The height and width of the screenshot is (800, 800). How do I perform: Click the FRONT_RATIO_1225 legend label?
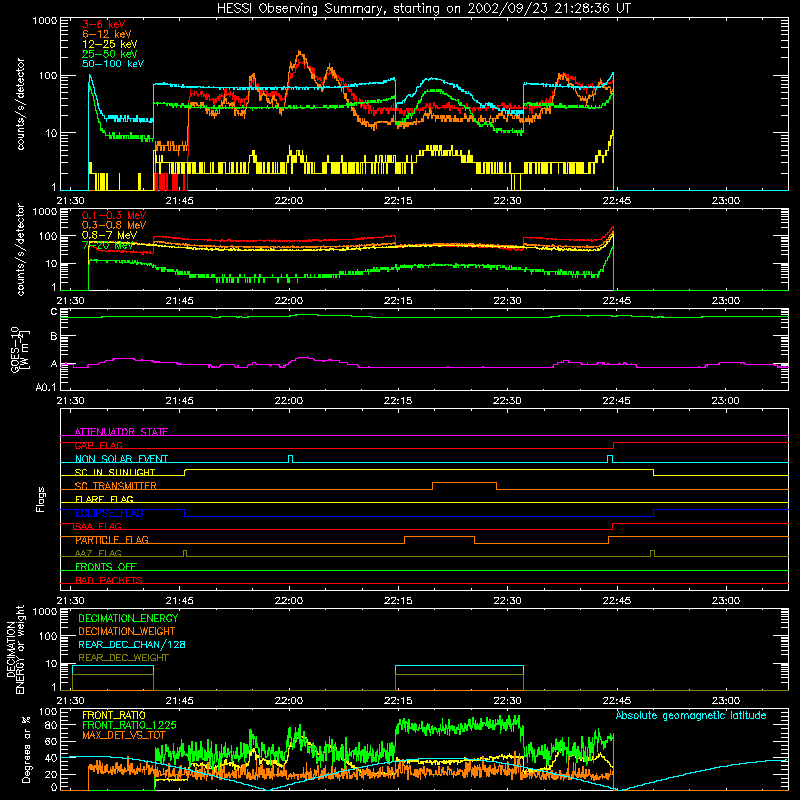pyautogui.click(x=129, y=725)
